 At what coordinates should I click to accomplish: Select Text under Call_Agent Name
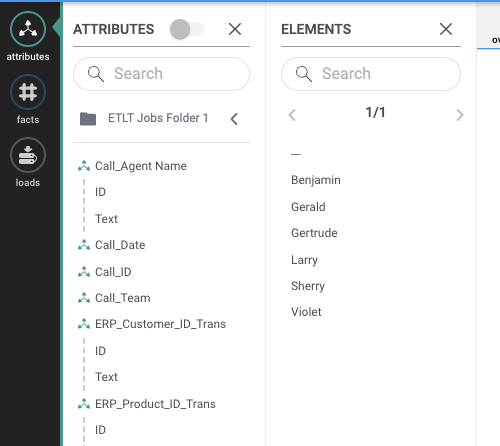point(106,219)
